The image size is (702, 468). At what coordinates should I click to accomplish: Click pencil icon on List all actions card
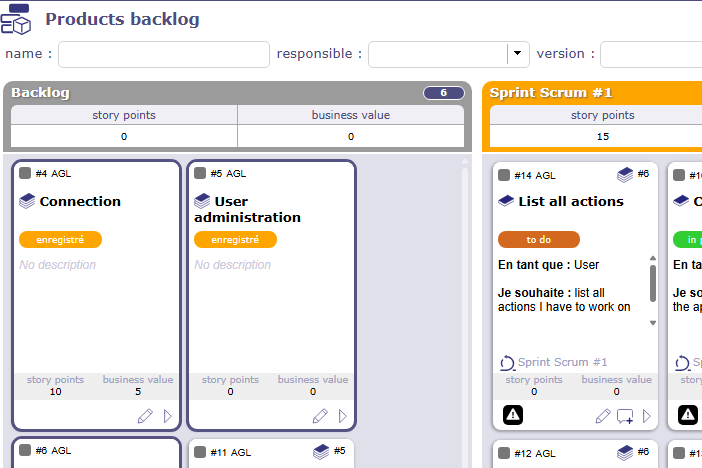[603, 416]
